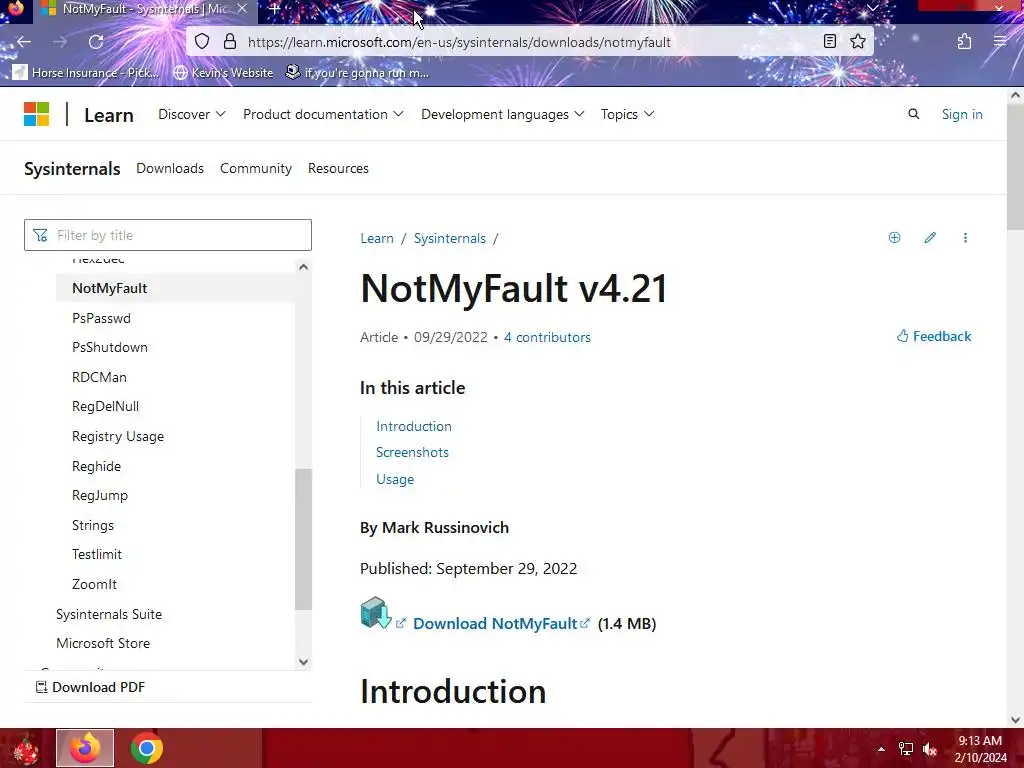
Task: Select PsPasswd in the sidebar
Action: point(101,318)
